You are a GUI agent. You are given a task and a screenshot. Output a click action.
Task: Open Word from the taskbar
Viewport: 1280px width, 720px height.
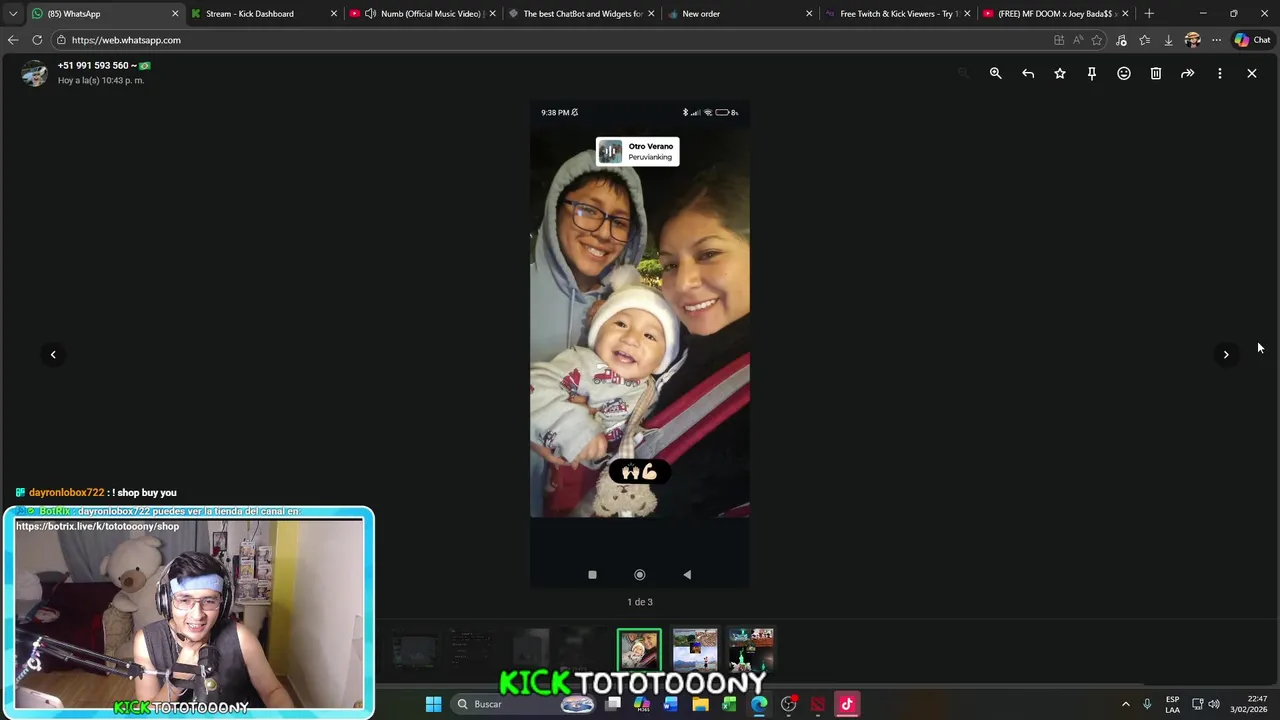tap(671, 704)
